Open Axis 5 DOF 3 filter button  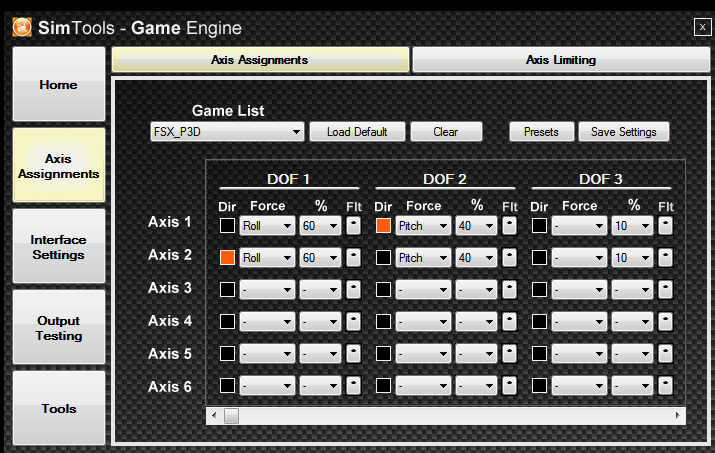pos(665,354)
